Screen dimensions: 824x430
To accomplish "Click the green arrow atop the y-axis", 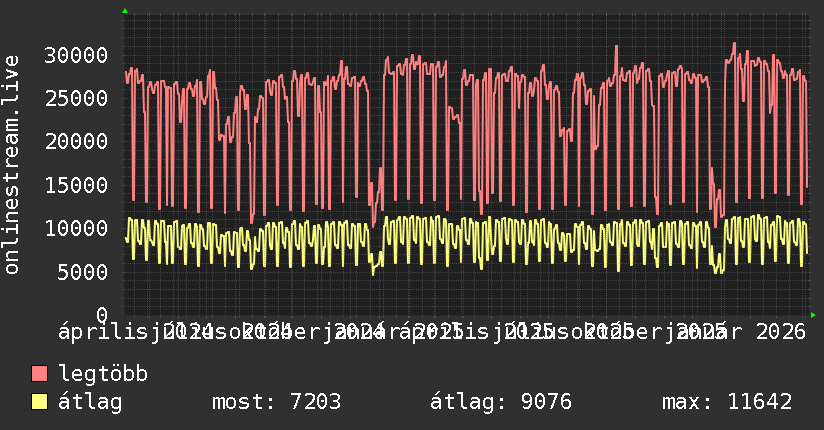I will click(x=124, y=11).
